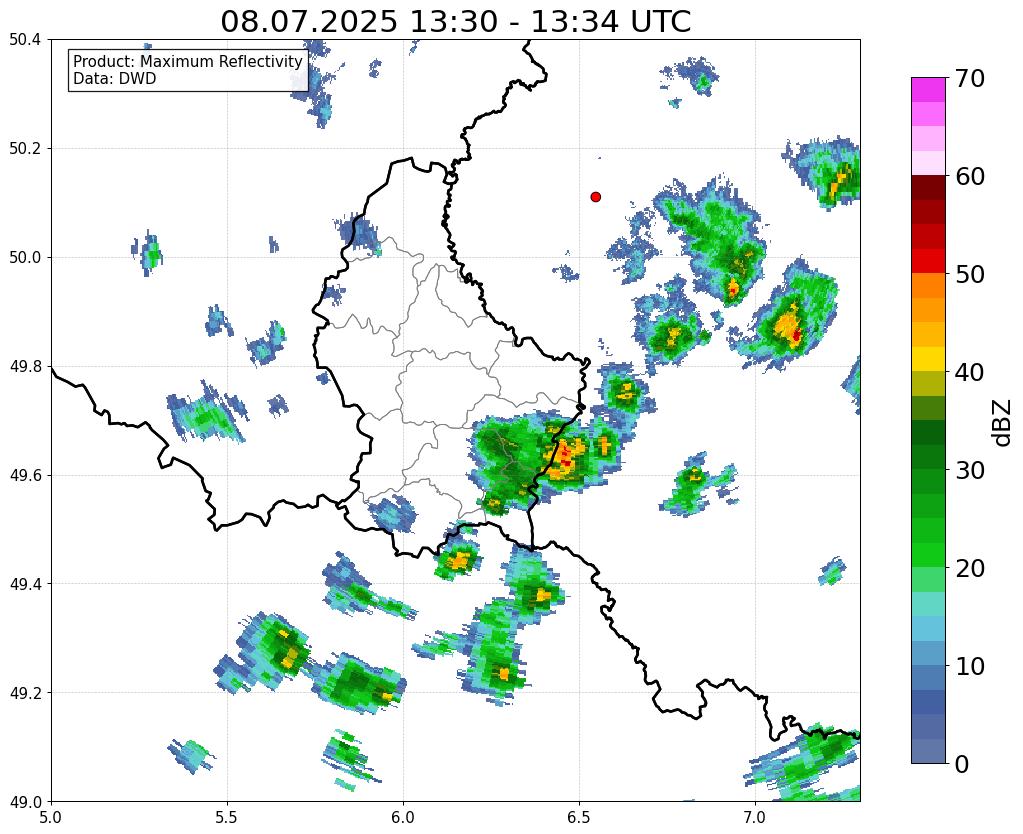
Task: Click the colorbar tick label 0
Action: 962,764
